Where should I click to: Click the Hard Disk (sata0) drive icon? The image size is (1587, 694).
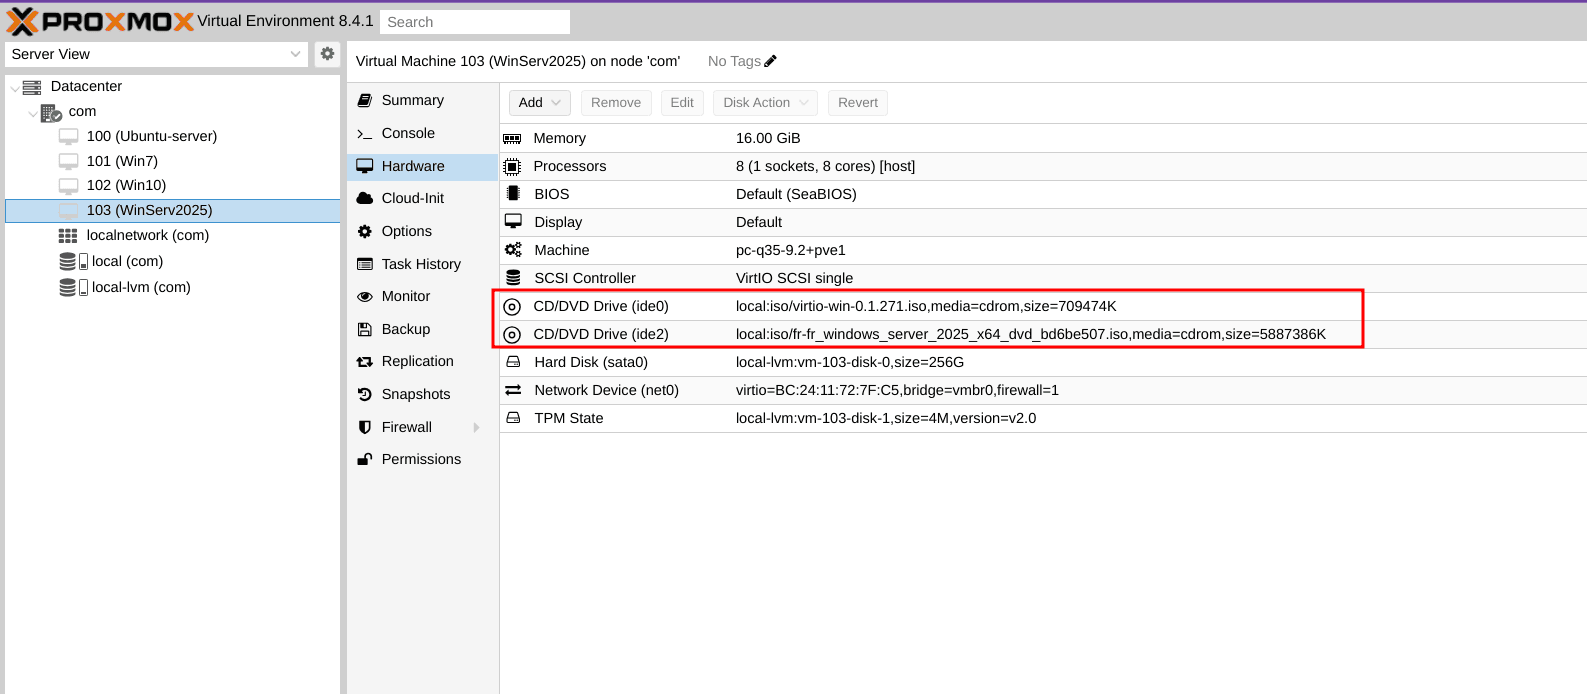pyautogui.click(x=513, y=362)
